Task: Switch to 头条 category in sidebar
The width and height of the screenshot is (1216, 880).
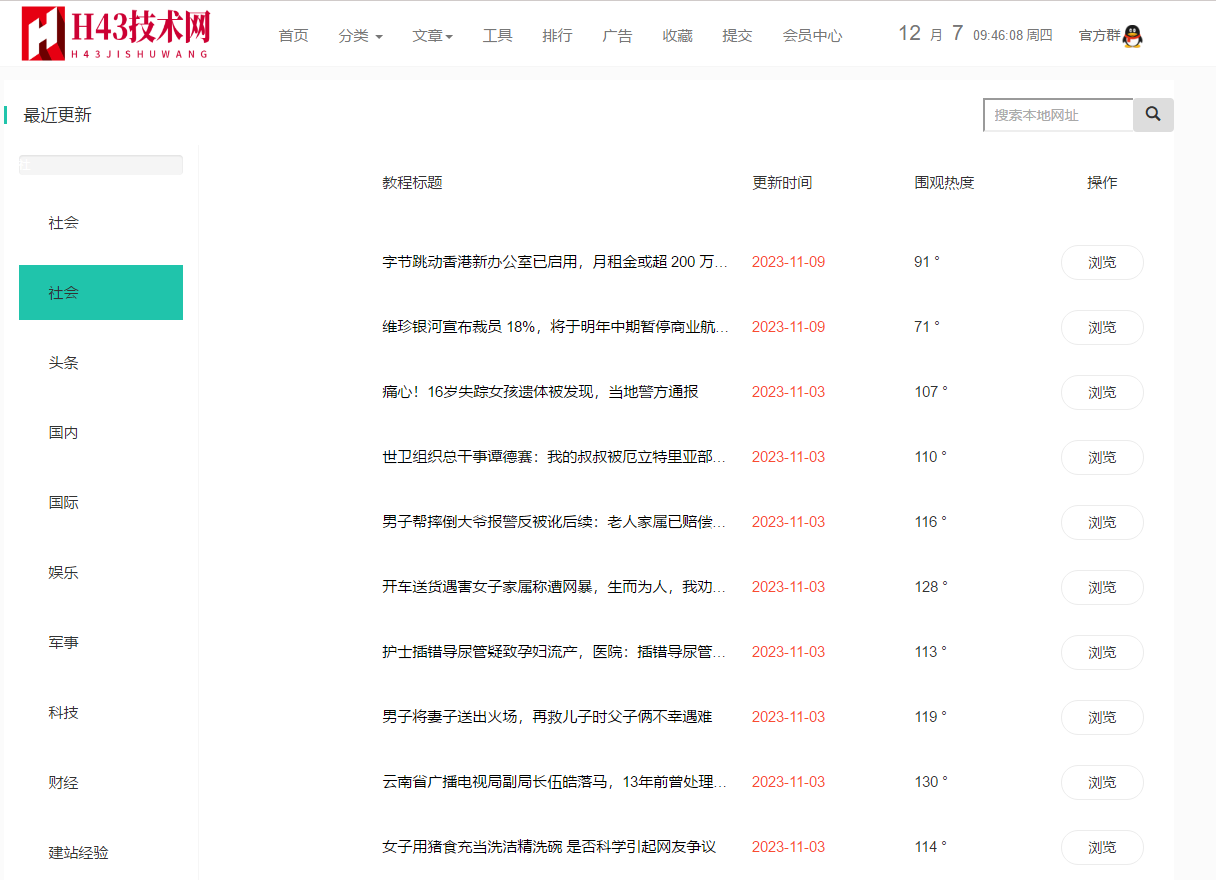Action: 64,363
